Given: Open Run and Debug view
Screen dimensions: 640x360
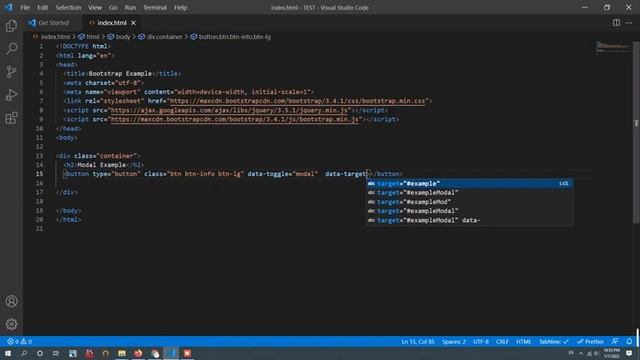Looking at the screenshot, I should point(11,95).
